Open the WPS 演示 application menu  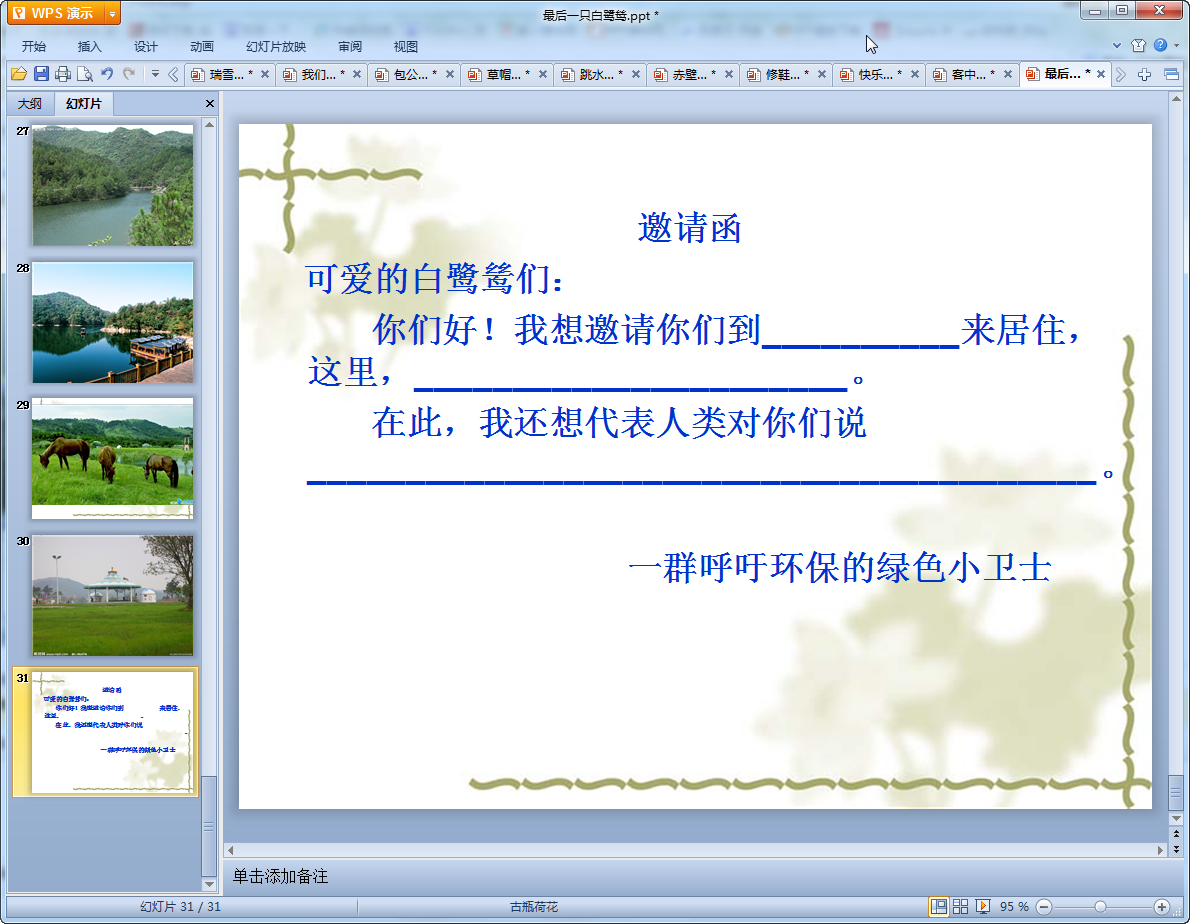55,13
